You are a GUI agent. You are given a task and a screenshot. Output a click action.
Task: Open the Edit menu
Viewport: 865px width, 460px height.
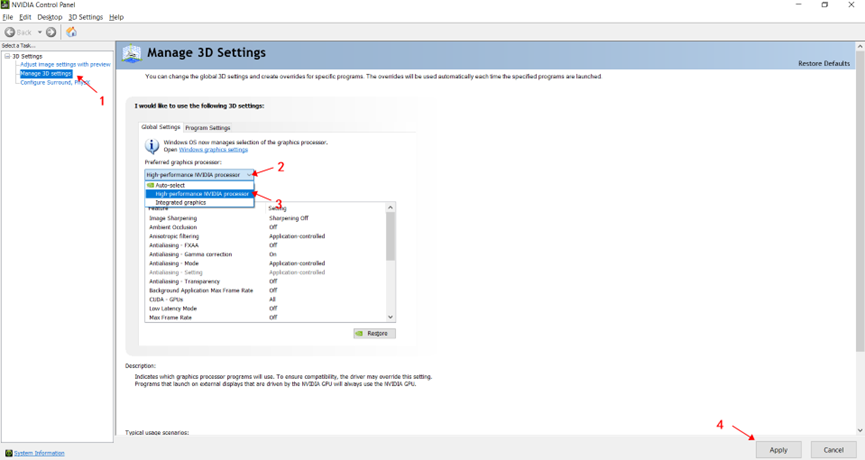[x=25, y=17]
